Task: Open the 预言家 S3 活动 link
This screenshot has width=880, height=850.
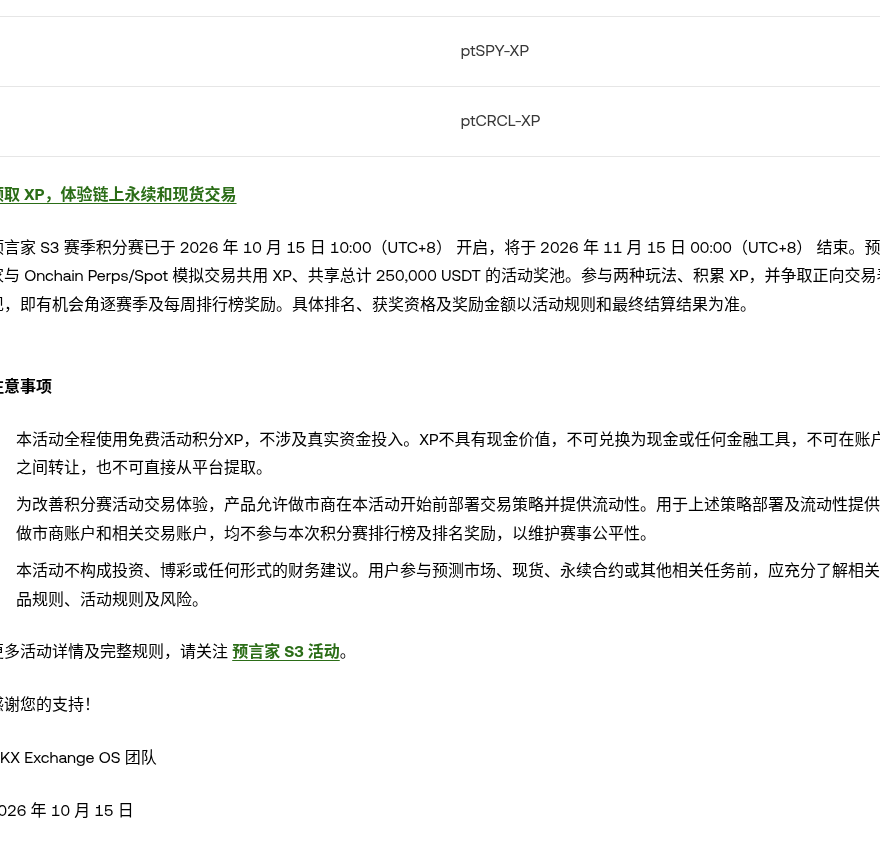Action: tap(286, 651)
